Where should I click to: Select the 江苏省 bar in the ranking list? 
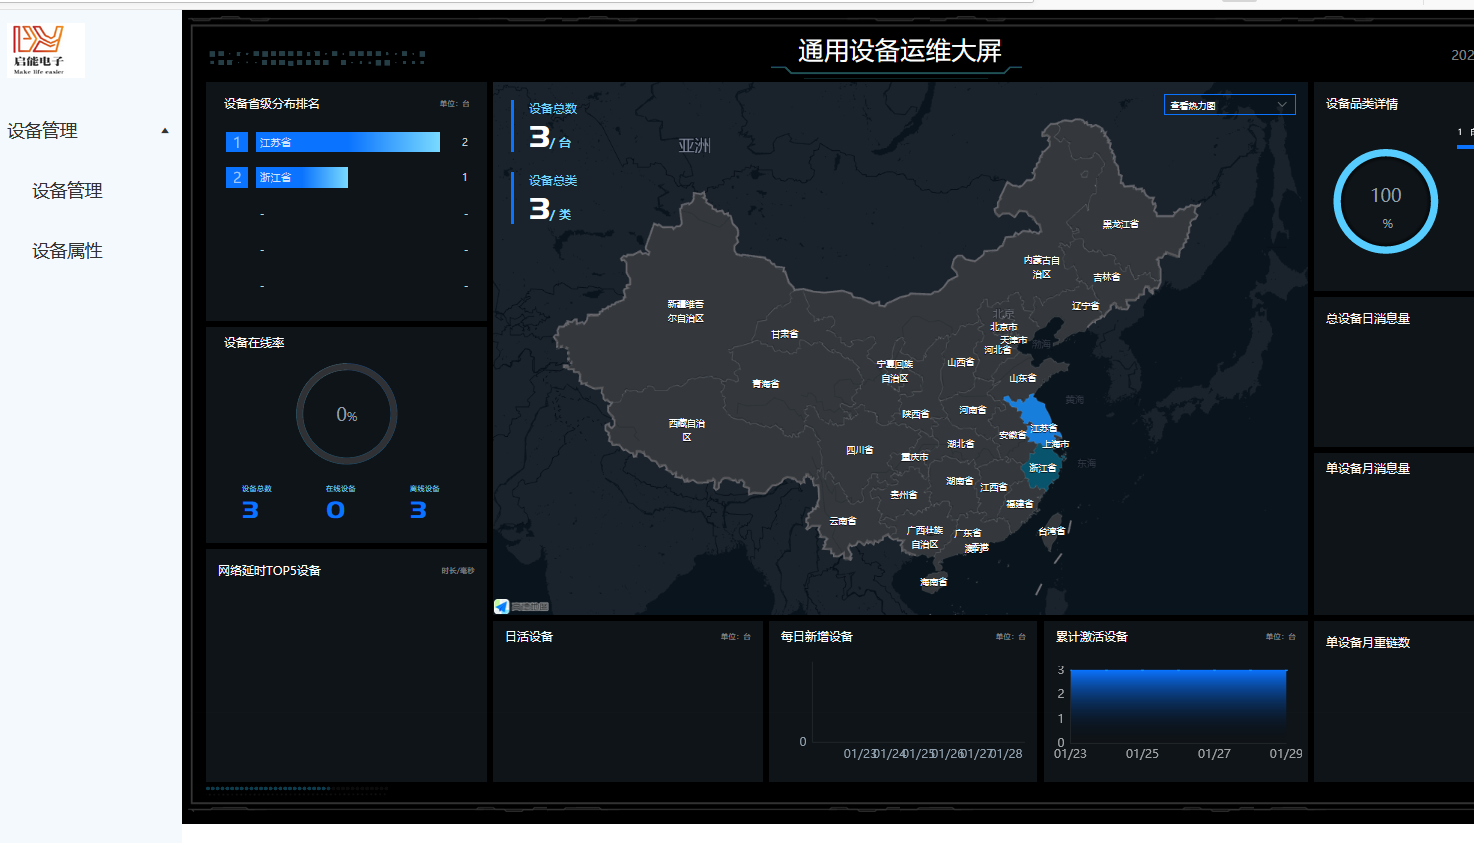[x=348, y=142]
